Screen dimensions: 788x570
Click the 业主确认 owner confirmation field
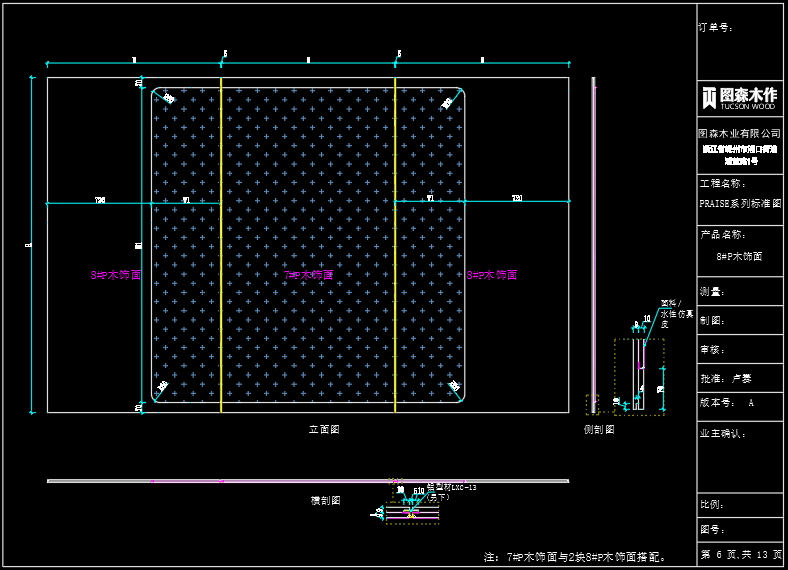click(722, 434)
